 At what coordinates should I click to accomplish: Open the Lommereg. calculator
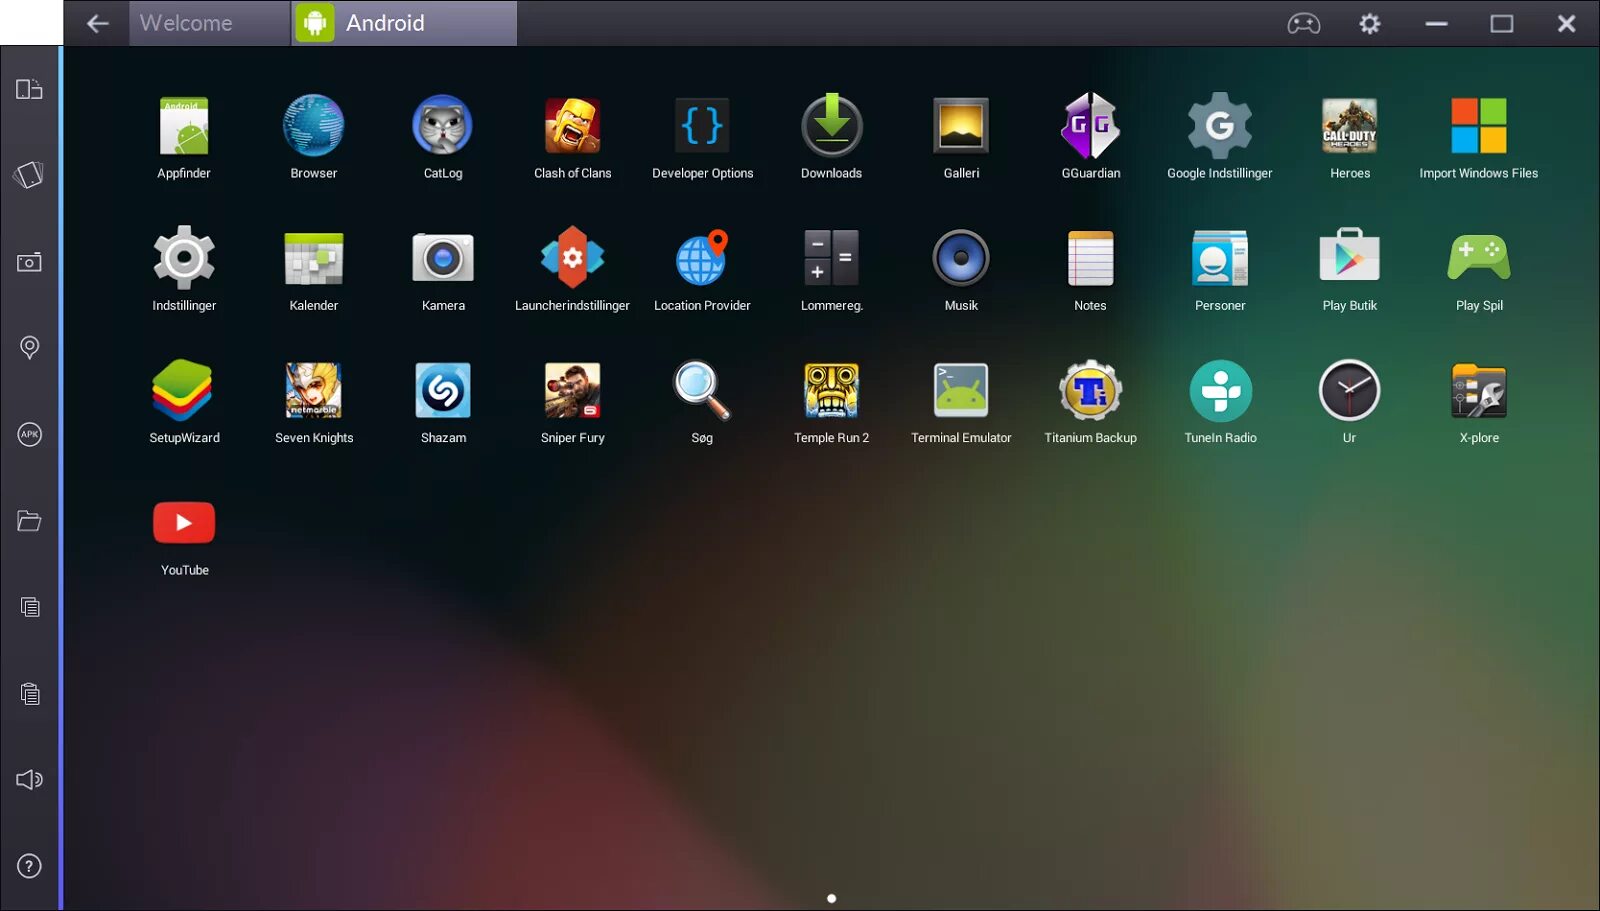coord(832,258)
